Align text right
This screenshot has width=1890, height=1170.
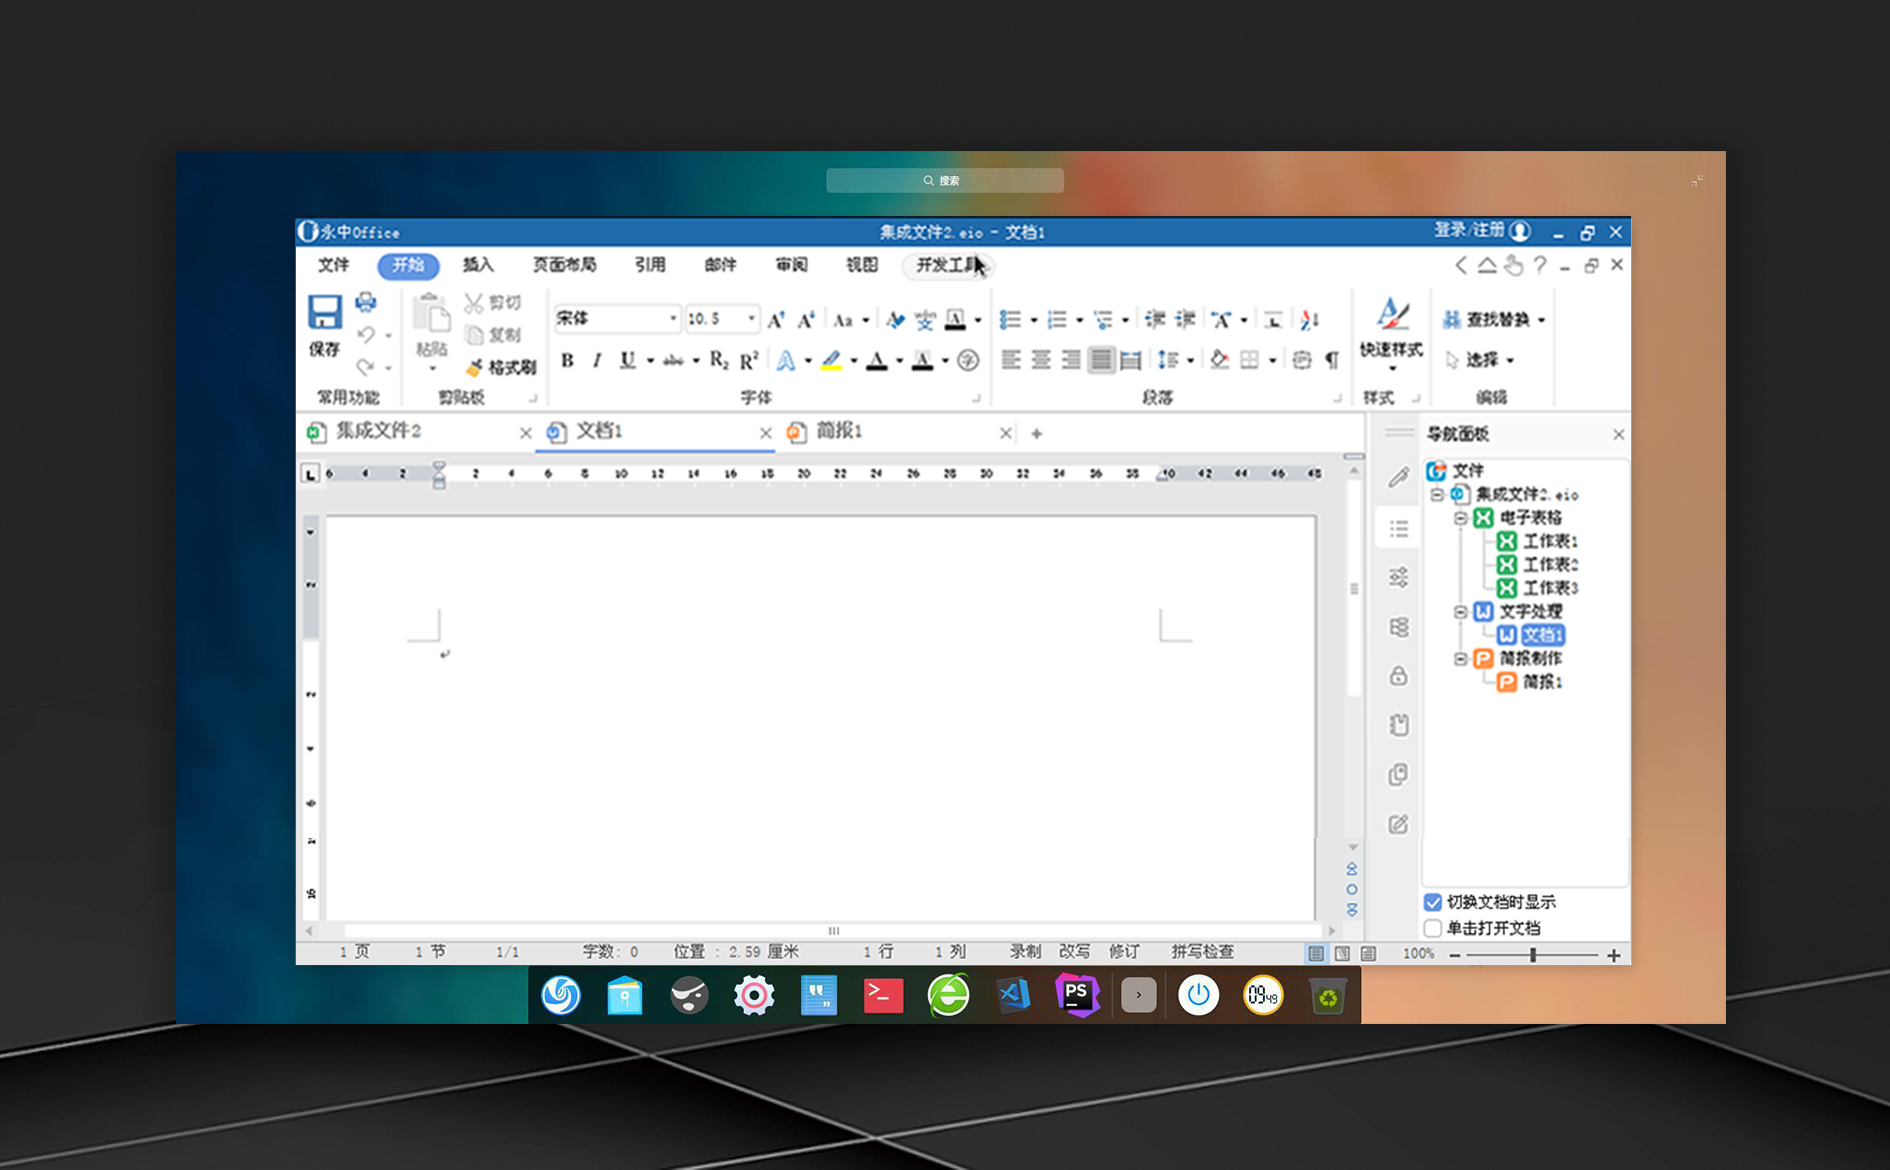[1071, 360]
